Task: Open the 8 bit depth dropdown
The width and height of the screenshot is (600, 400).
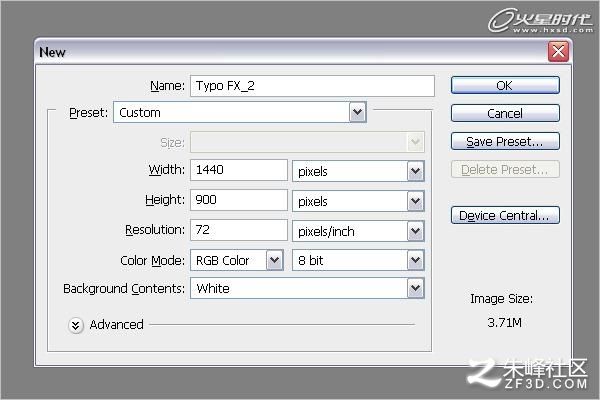Action: click(358, 260)
